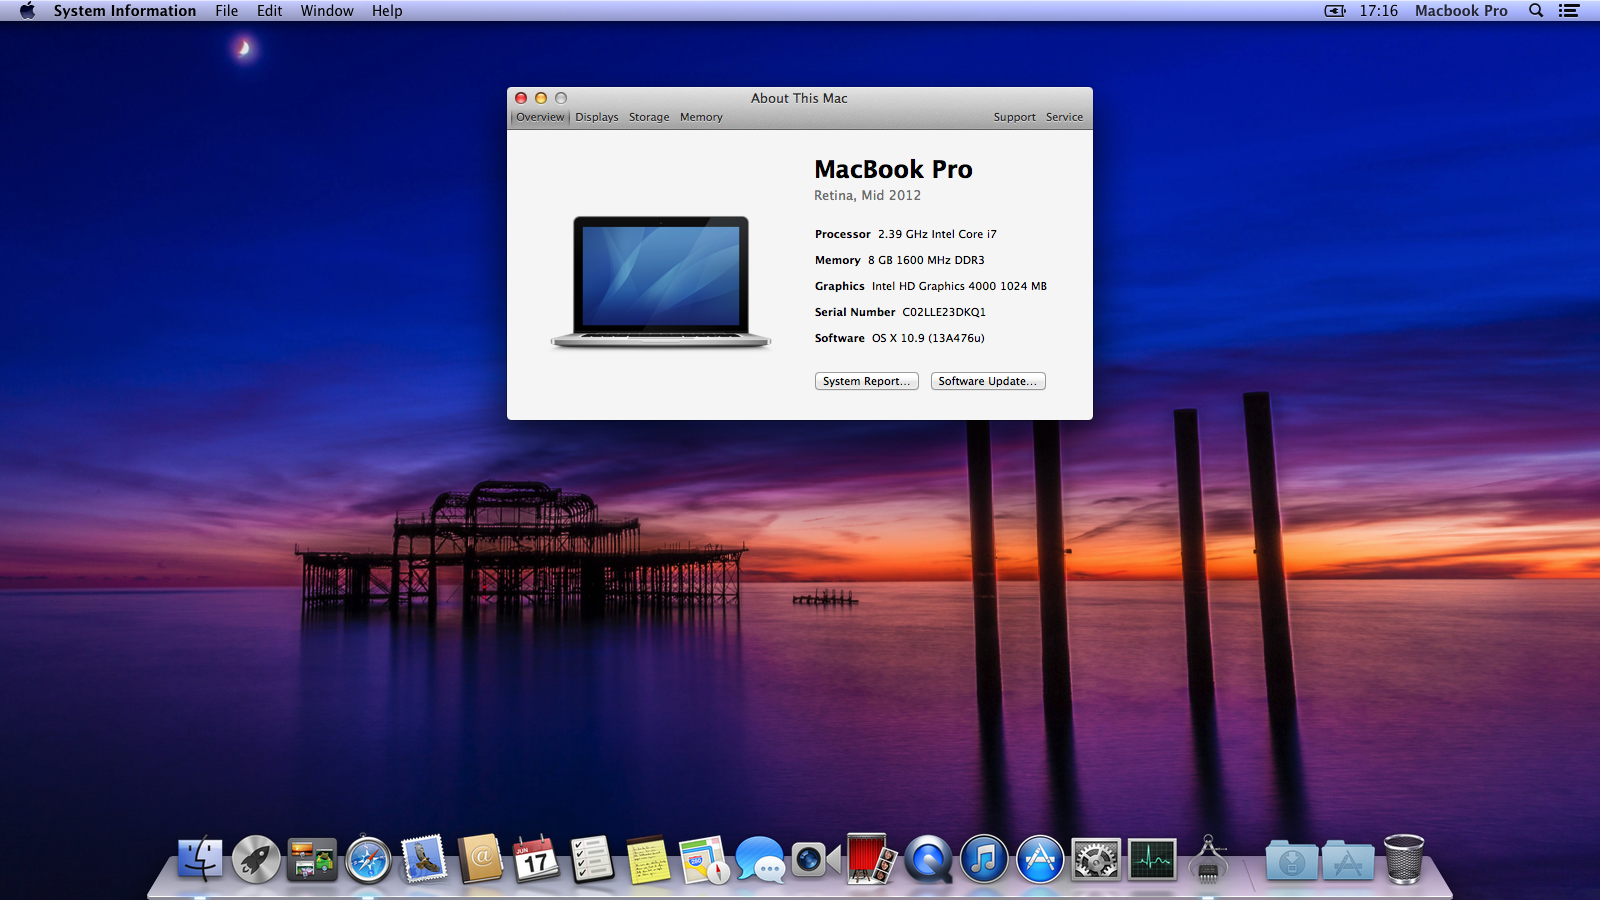The image size is (1600, 900).
Task: Launch QuickTime Player icon
Action: pos(929,859)
